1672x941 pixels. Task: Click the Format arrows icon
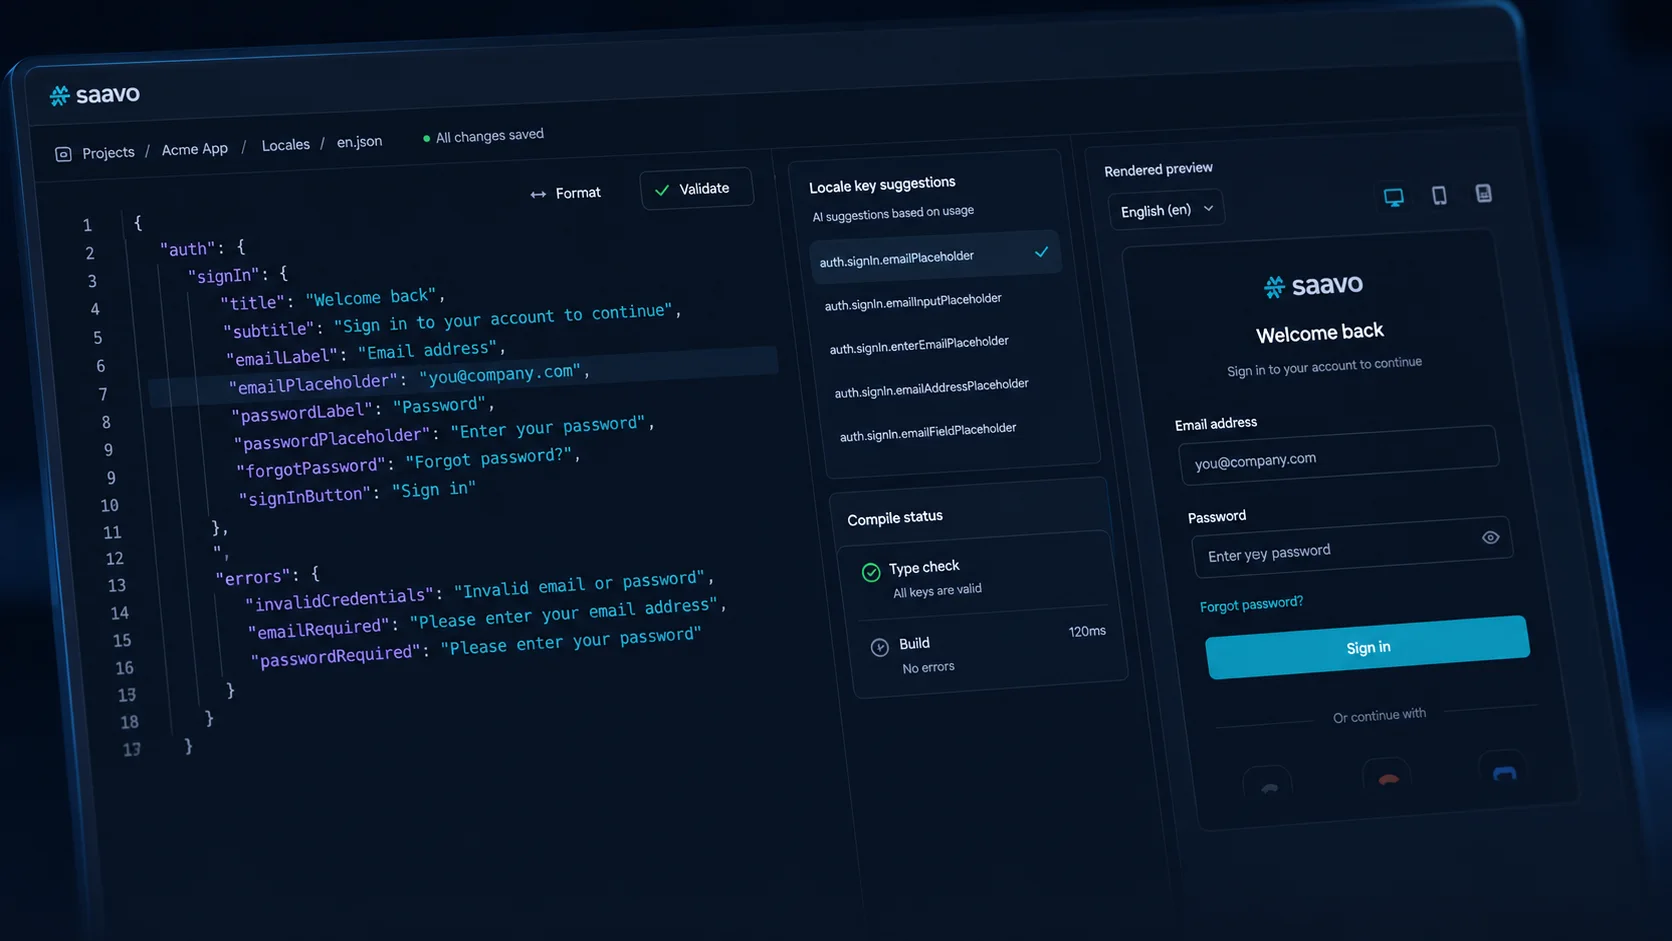click(x=538, y=194)
